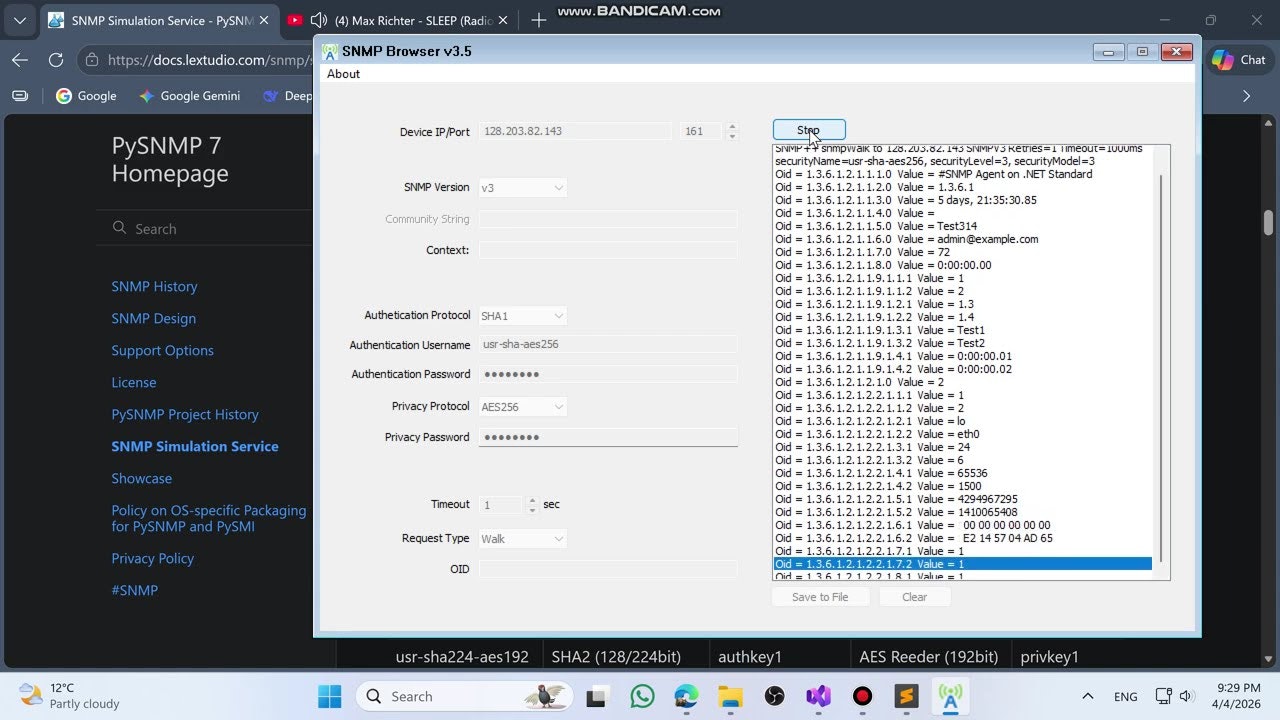Increase the Timeout value

(532, 501)
